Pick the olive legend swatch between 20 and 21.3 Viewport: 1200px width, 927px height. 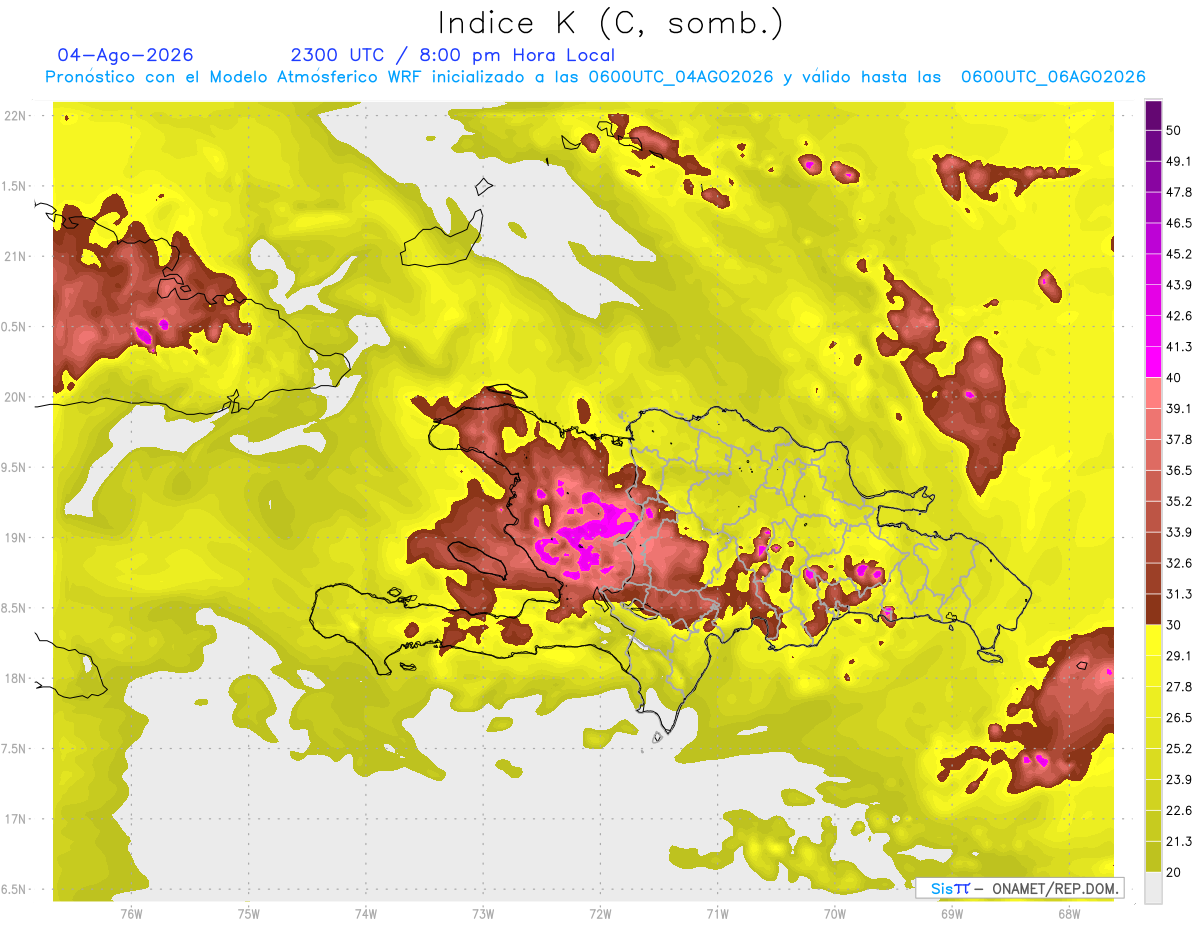(x=1153, y=856)
